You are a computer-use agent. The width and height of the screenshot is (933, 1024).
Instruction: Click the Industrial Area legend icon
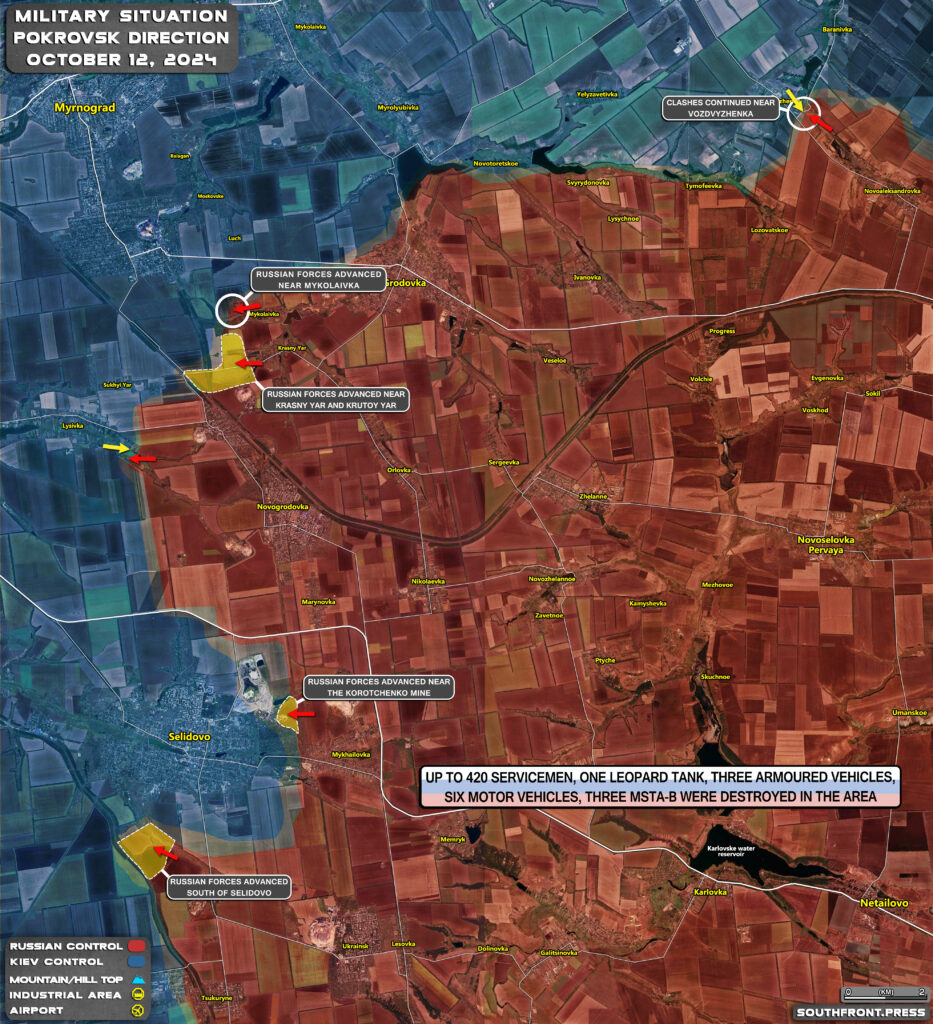[139, 994]
